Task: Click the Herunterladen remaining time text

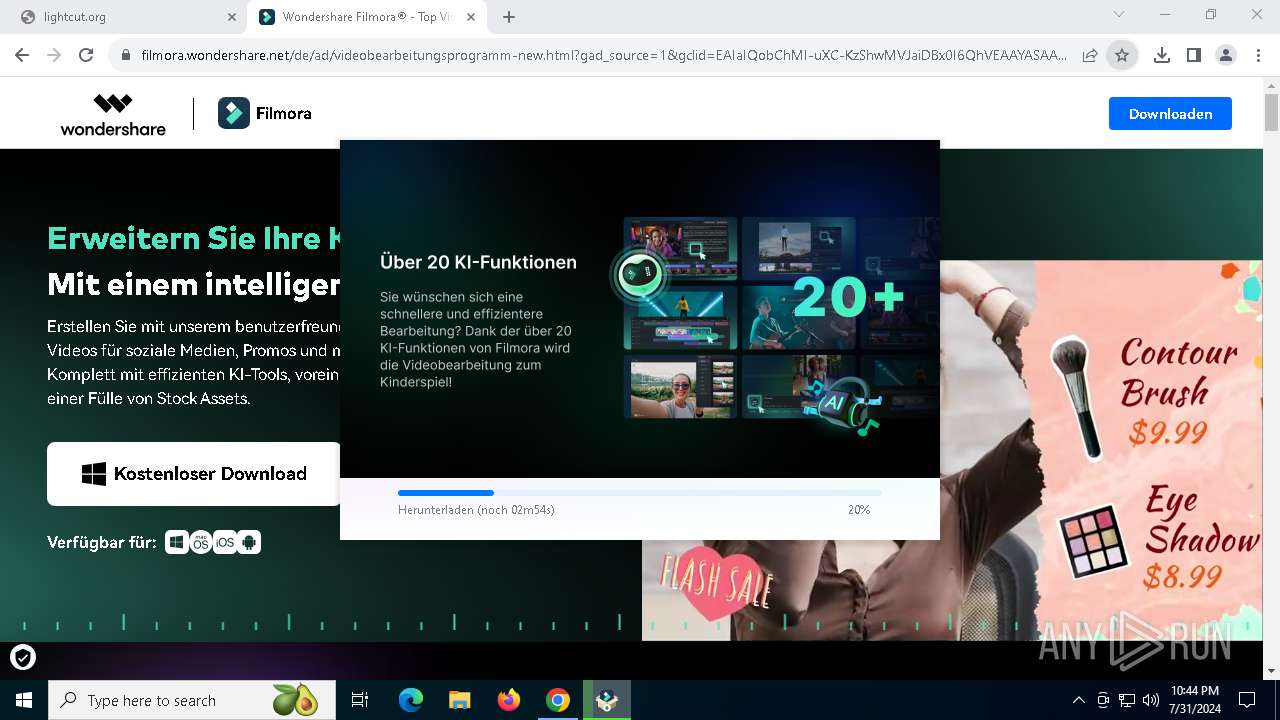Action: 476,510
